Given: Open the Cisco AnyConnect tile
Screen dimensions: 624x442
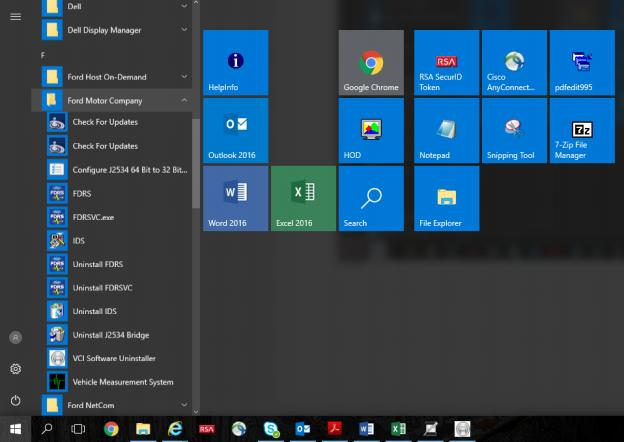Looking at the screenshot, I should coord(514,63).
